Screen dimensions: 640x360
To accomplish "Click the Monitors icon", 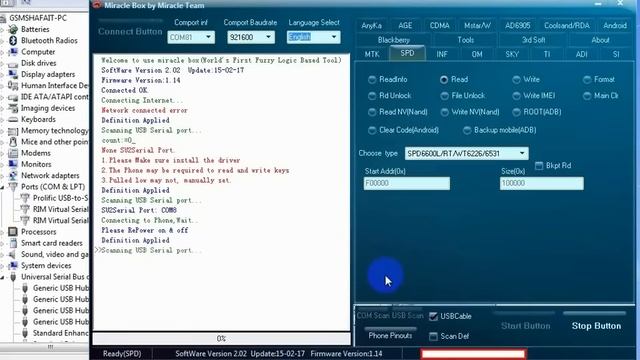I will click(x=13, y=164).
